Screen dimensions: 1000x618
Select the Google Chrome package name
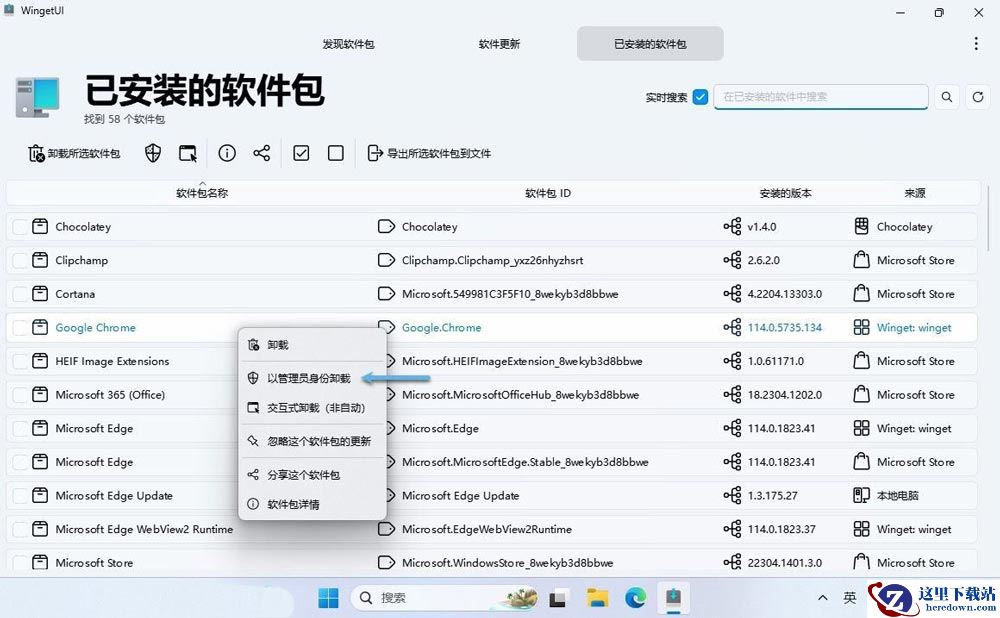pyautogui.click(x=95, y=328)
